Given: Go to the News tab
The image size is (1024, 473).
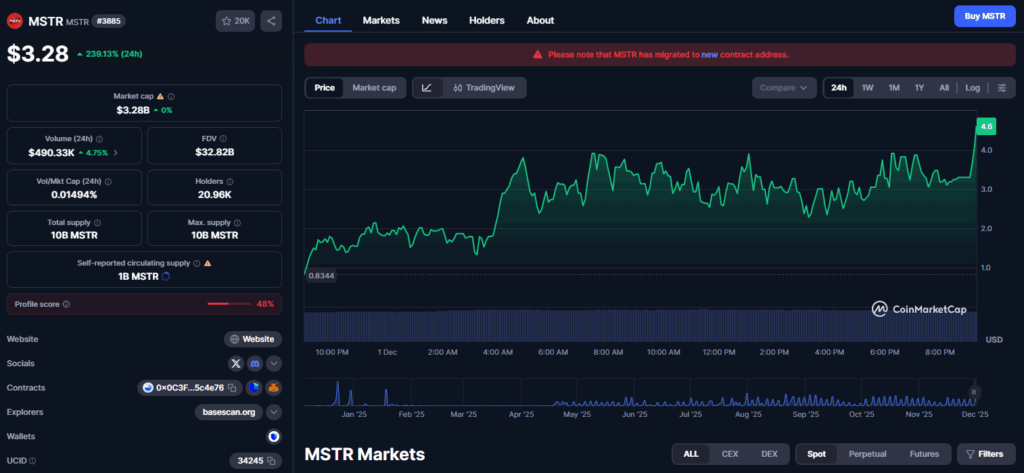Looking at the screenshot, I should (434, 20).
